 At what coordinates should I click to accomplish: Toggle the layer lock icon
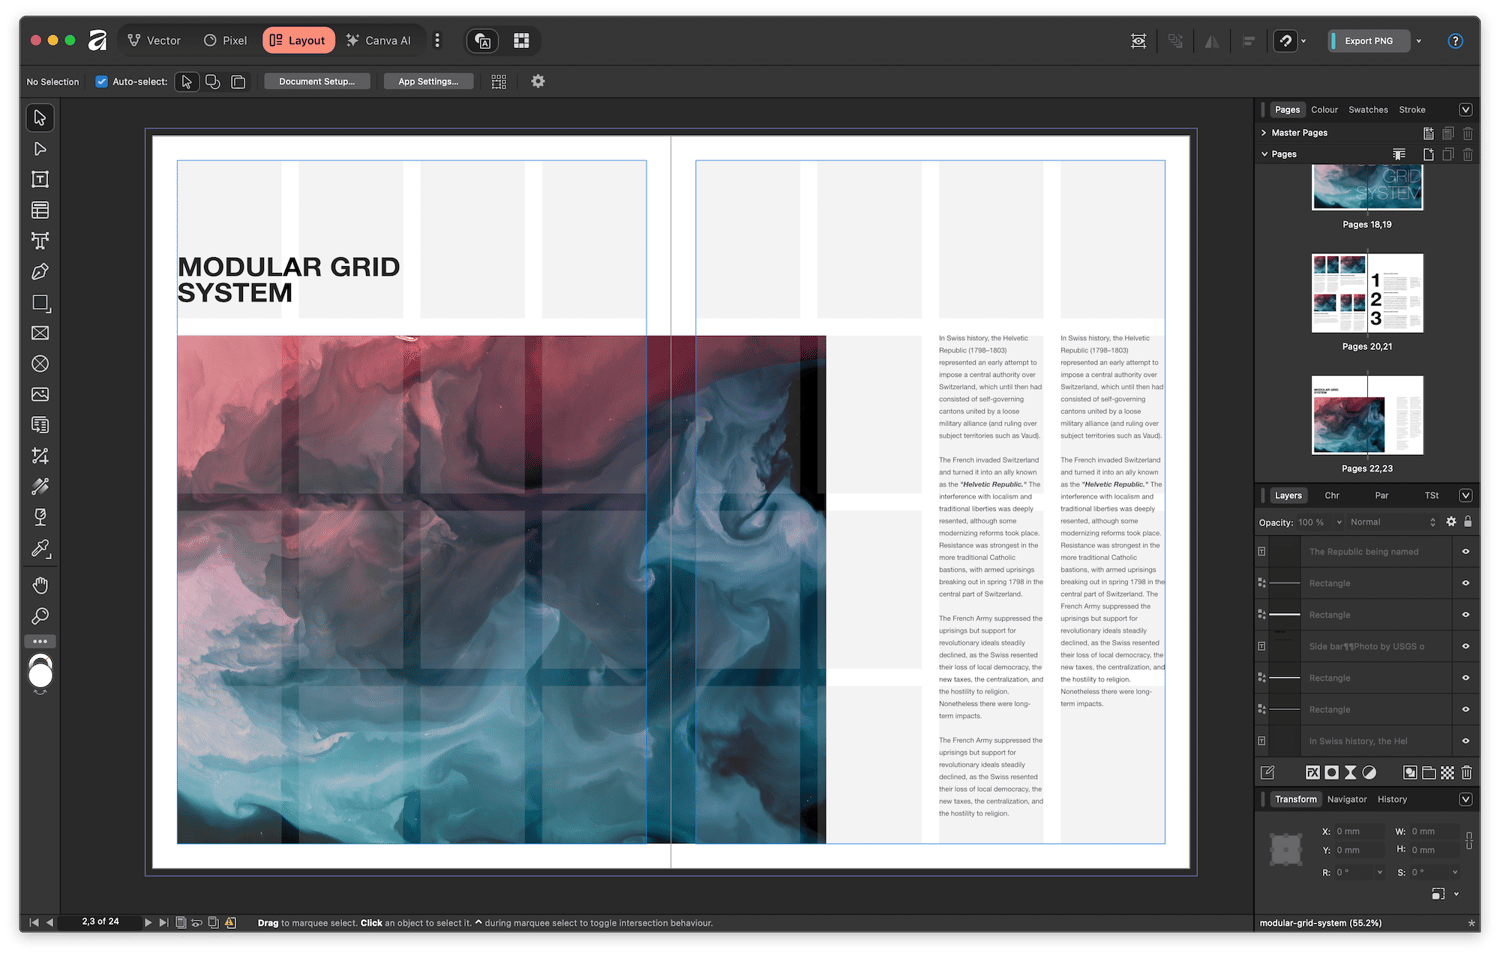(1468, 521)
